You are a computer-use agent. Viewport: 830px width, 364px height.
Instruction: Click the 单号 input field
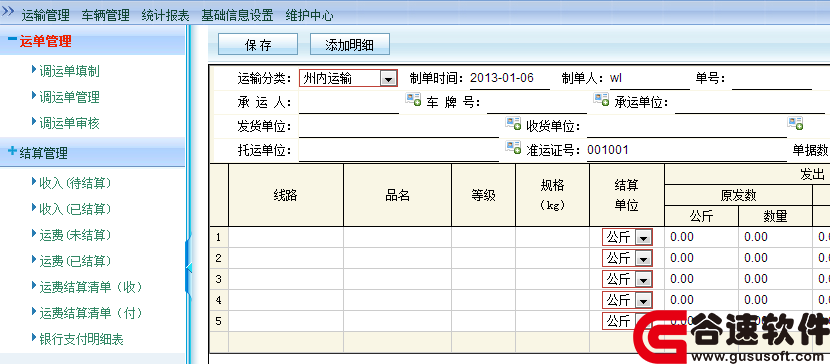click(772, 79)
